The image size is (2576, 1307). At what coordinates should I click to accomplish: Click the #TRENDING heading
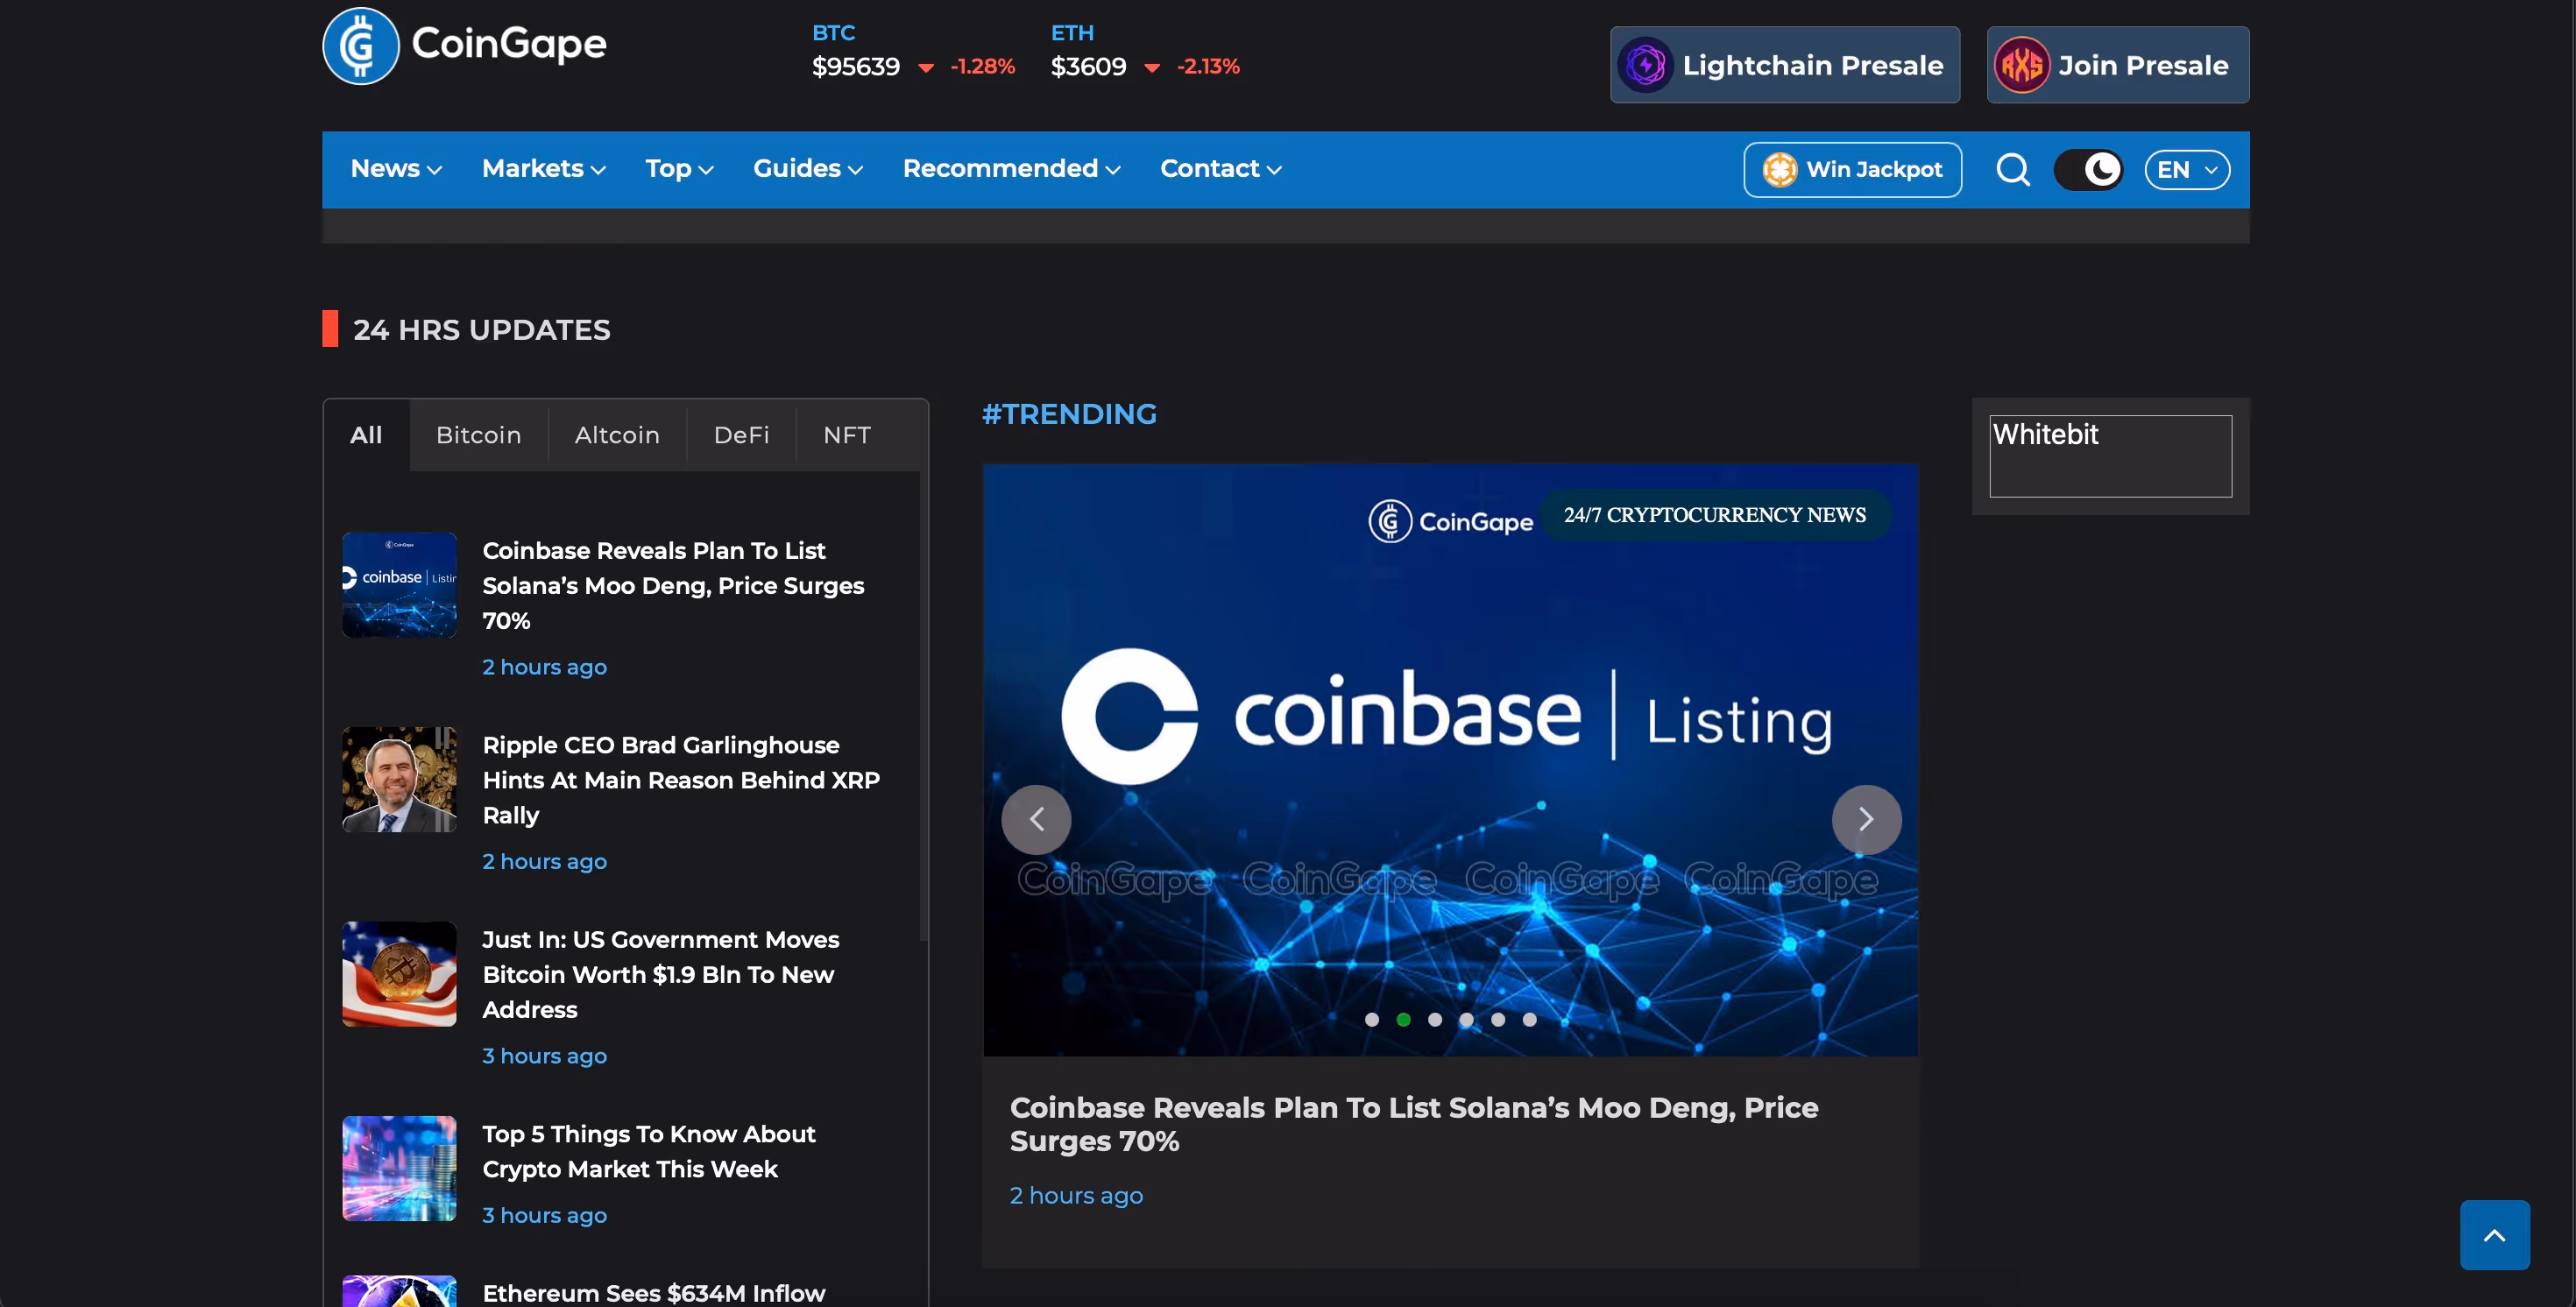click(1069, 414)
